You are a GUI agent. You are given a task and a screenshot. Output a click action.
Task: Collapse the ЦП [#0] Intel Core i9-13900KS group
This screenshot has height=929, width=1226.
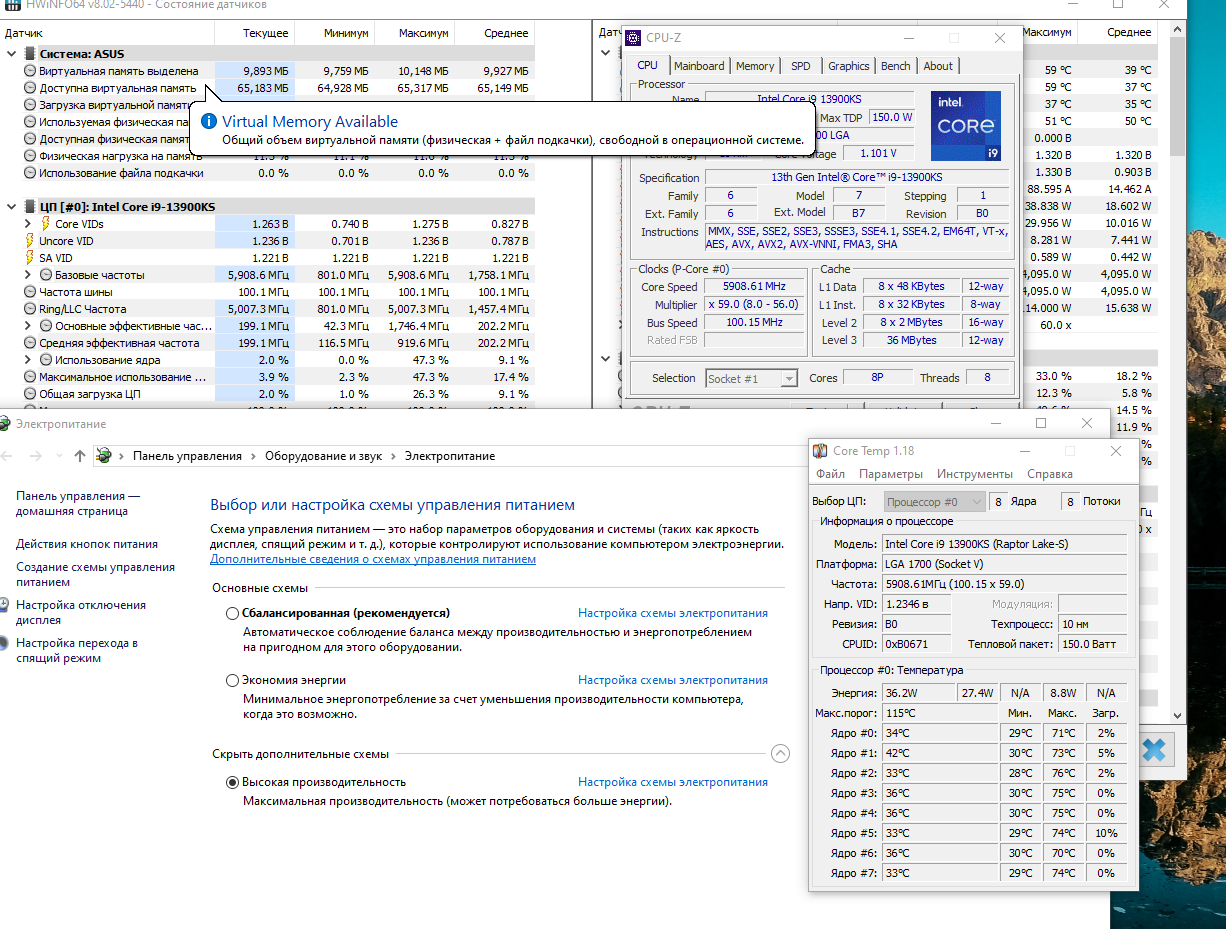tap(11, 207)
